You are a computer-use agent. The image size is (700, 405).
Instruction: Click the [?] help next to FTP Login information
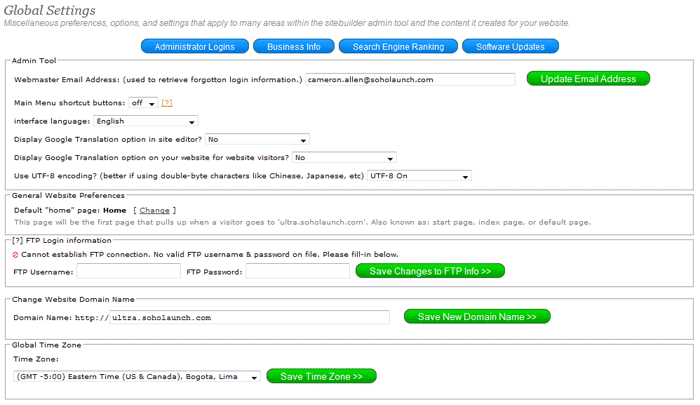pyautogui.click(x=17, y=240)
